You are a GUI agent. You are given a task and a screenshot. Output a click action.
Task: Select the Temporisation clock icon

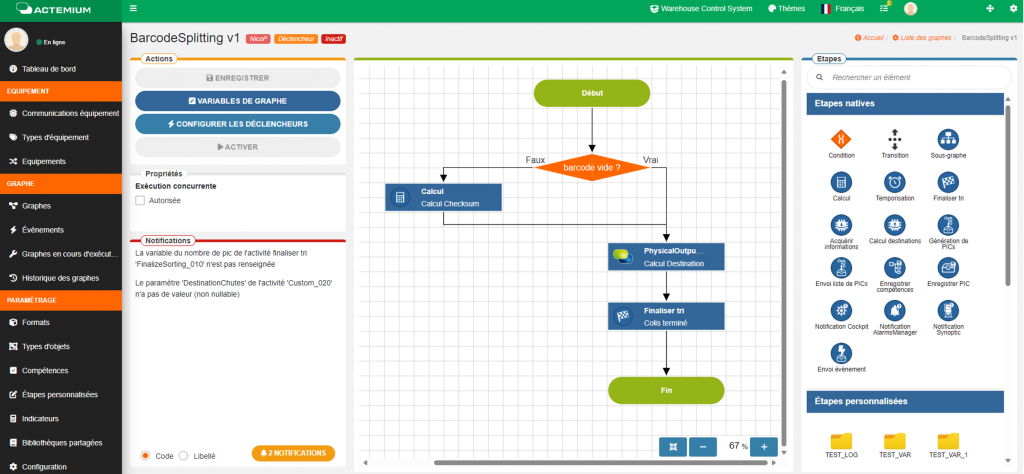click(x=895, y=182)
